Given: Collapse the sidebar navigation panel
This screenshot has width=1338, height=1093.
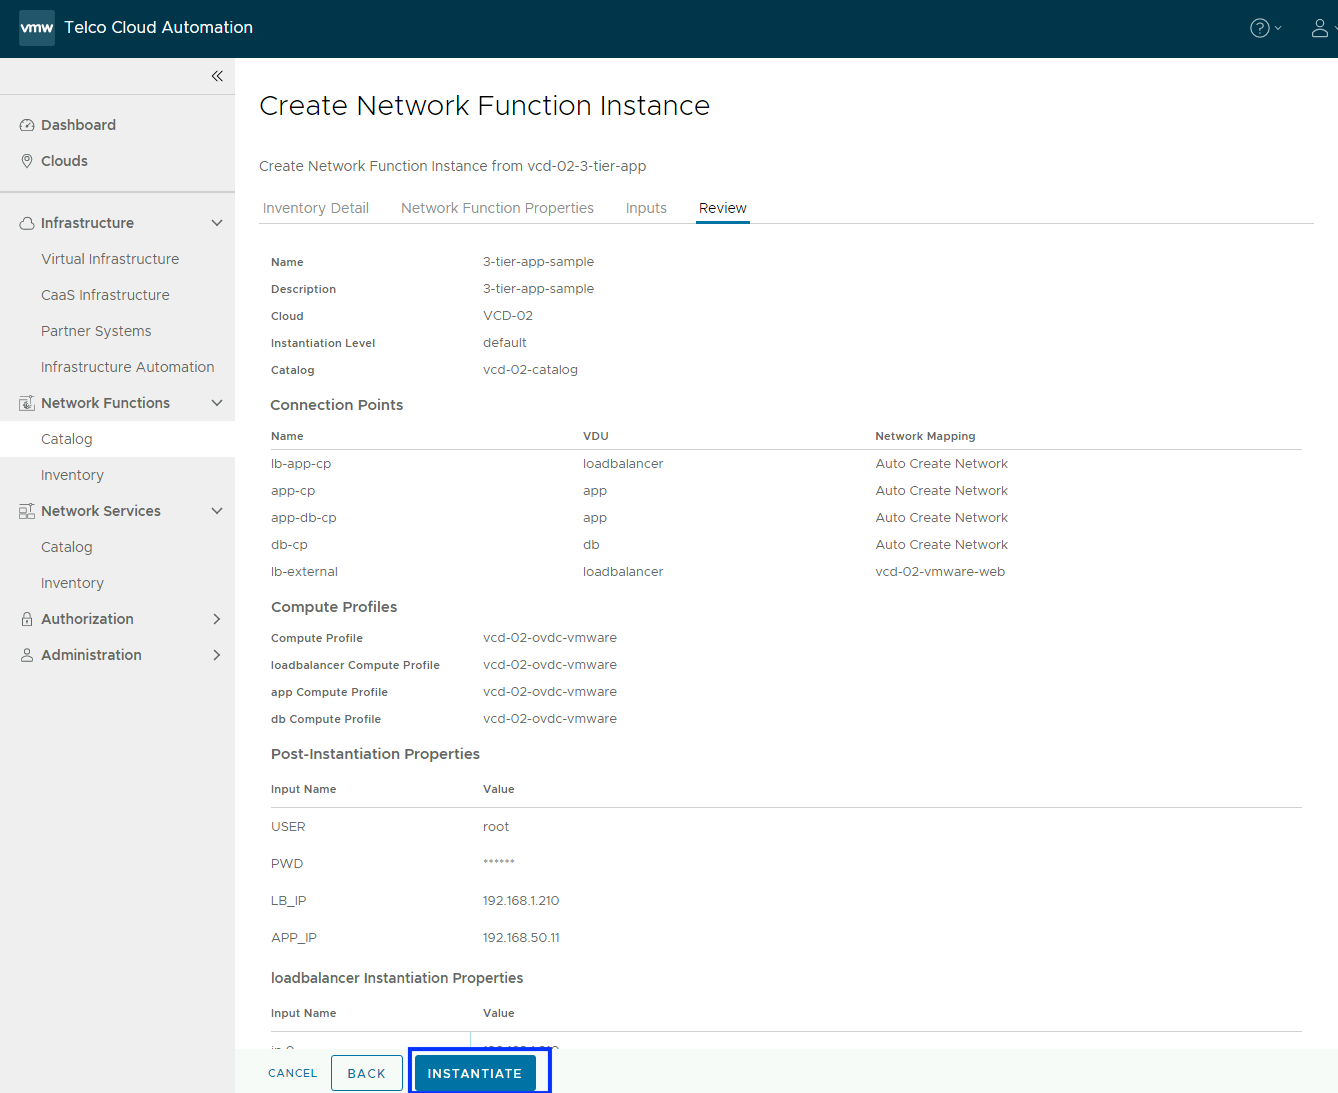Looking at the screenshot, I should [x=217, y=76].
